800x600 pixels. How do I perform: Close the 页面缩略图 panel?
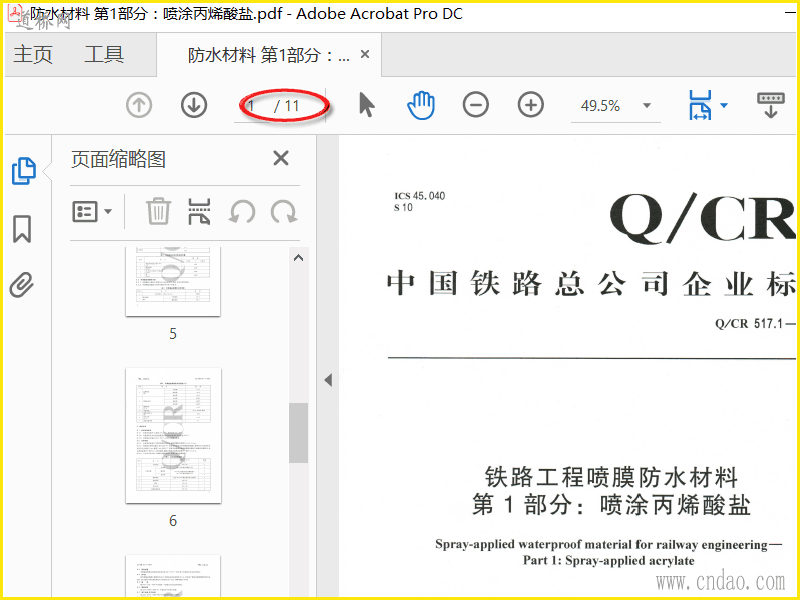281,159
